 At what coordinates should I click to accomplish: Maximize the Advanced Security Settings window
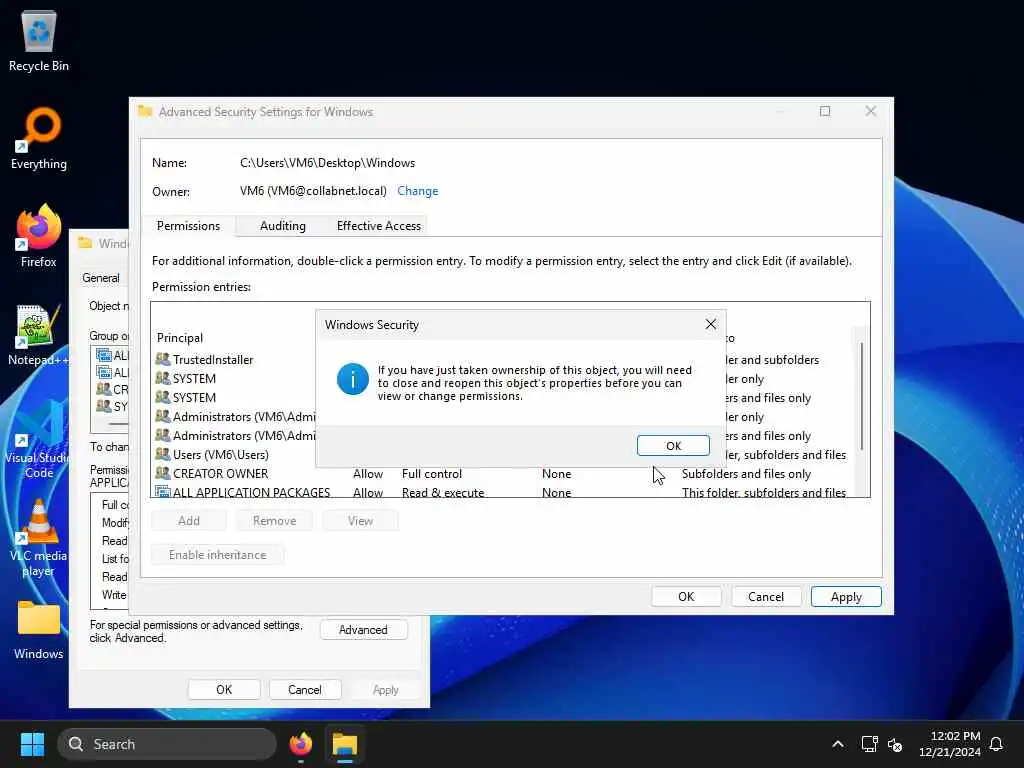[825, 111]
